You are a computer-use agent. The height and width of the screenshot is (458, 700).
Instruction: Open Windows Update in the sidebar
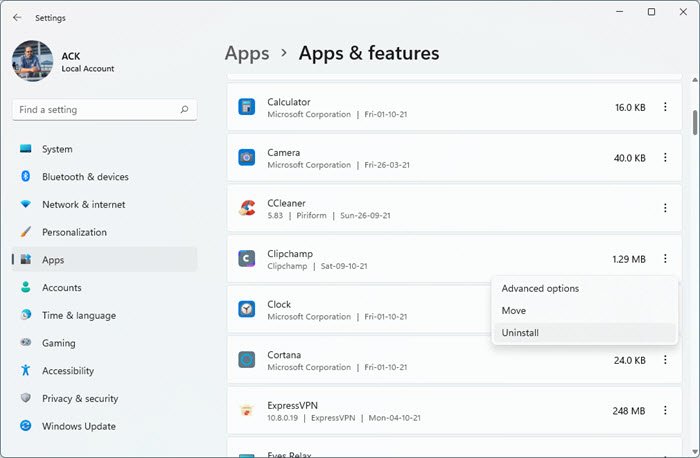[x=78, y=426]
